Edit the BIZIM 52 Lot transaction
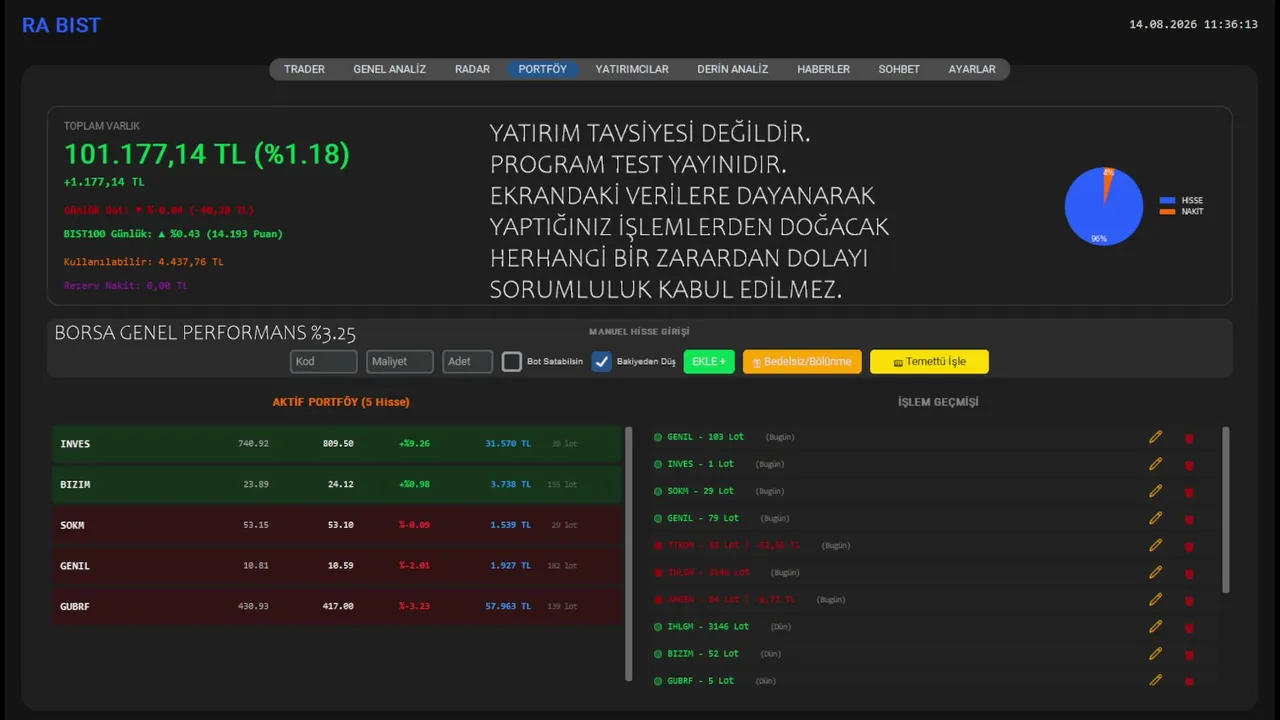 [x=1156, y=653]
